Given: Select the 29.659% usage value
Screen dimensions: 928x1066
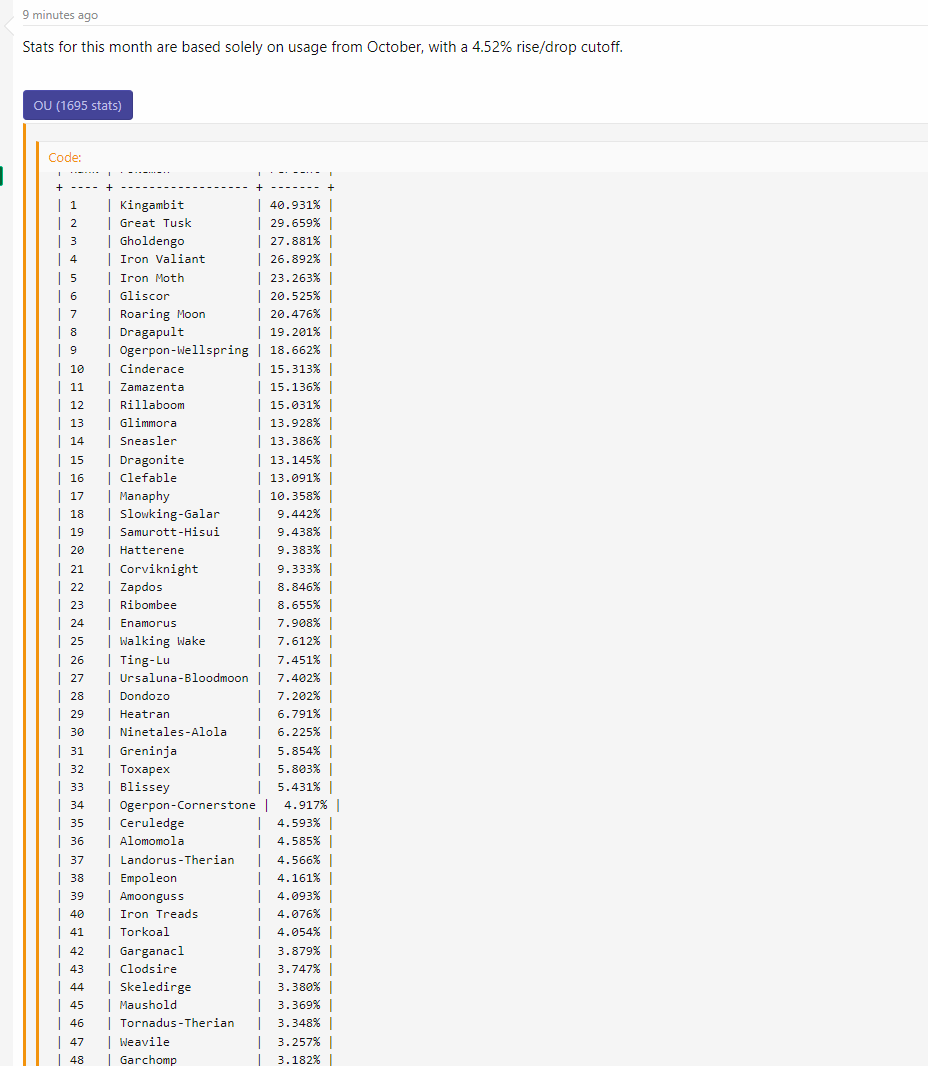Looking at the screenshot, I should 295,223.
